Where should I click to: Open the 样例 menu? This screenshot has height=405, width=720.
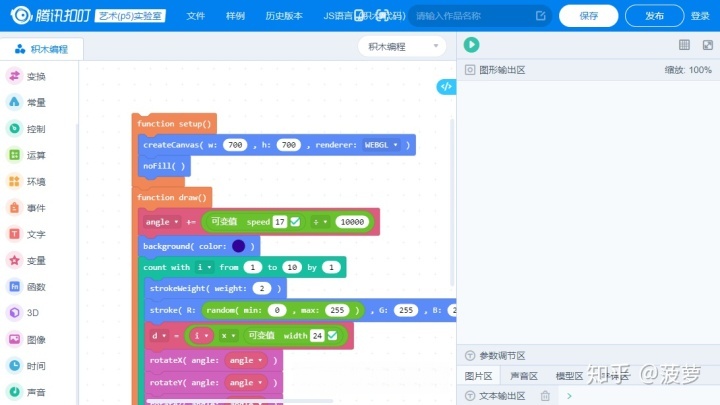(x=235, y=16)
